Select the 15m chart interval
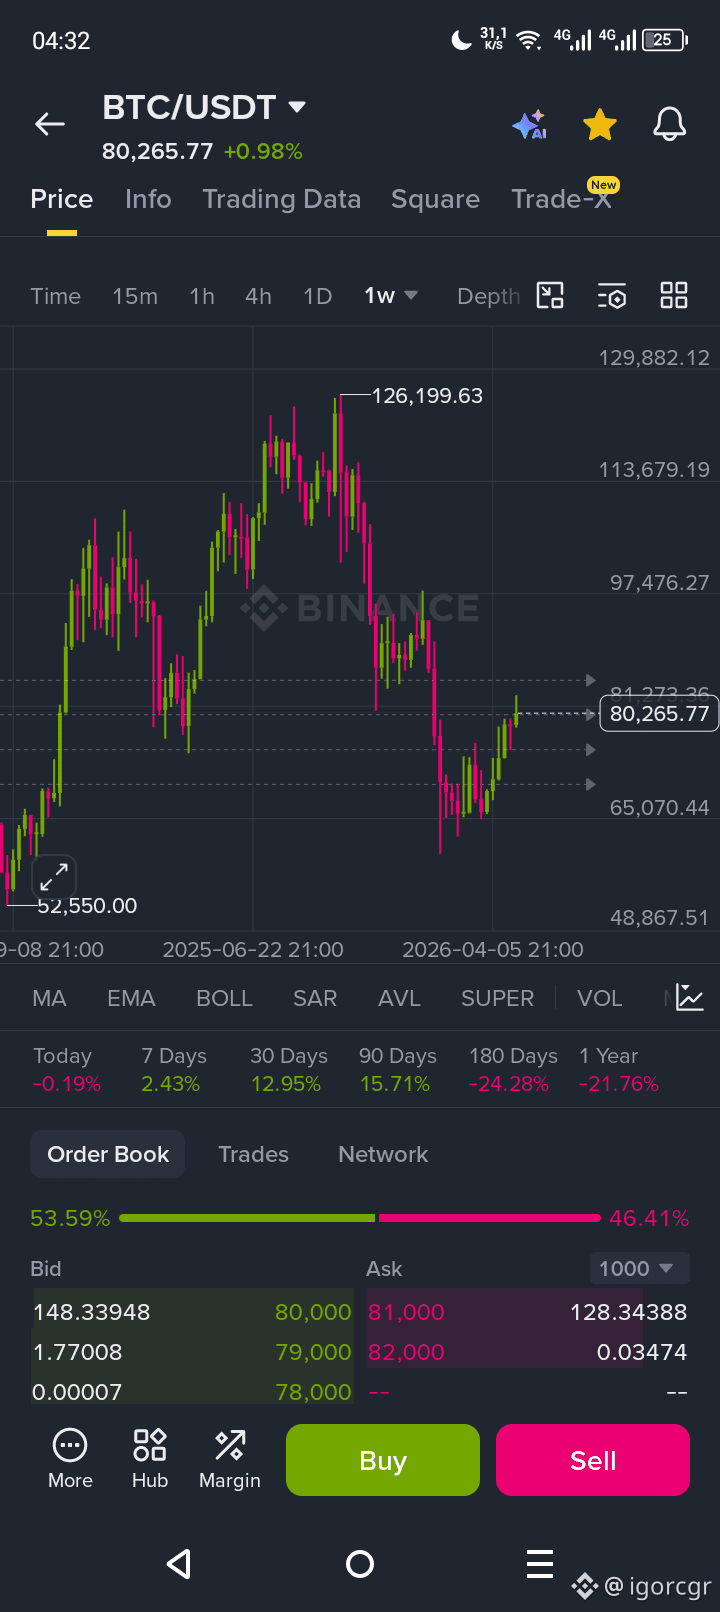 [x=135, y=296]
